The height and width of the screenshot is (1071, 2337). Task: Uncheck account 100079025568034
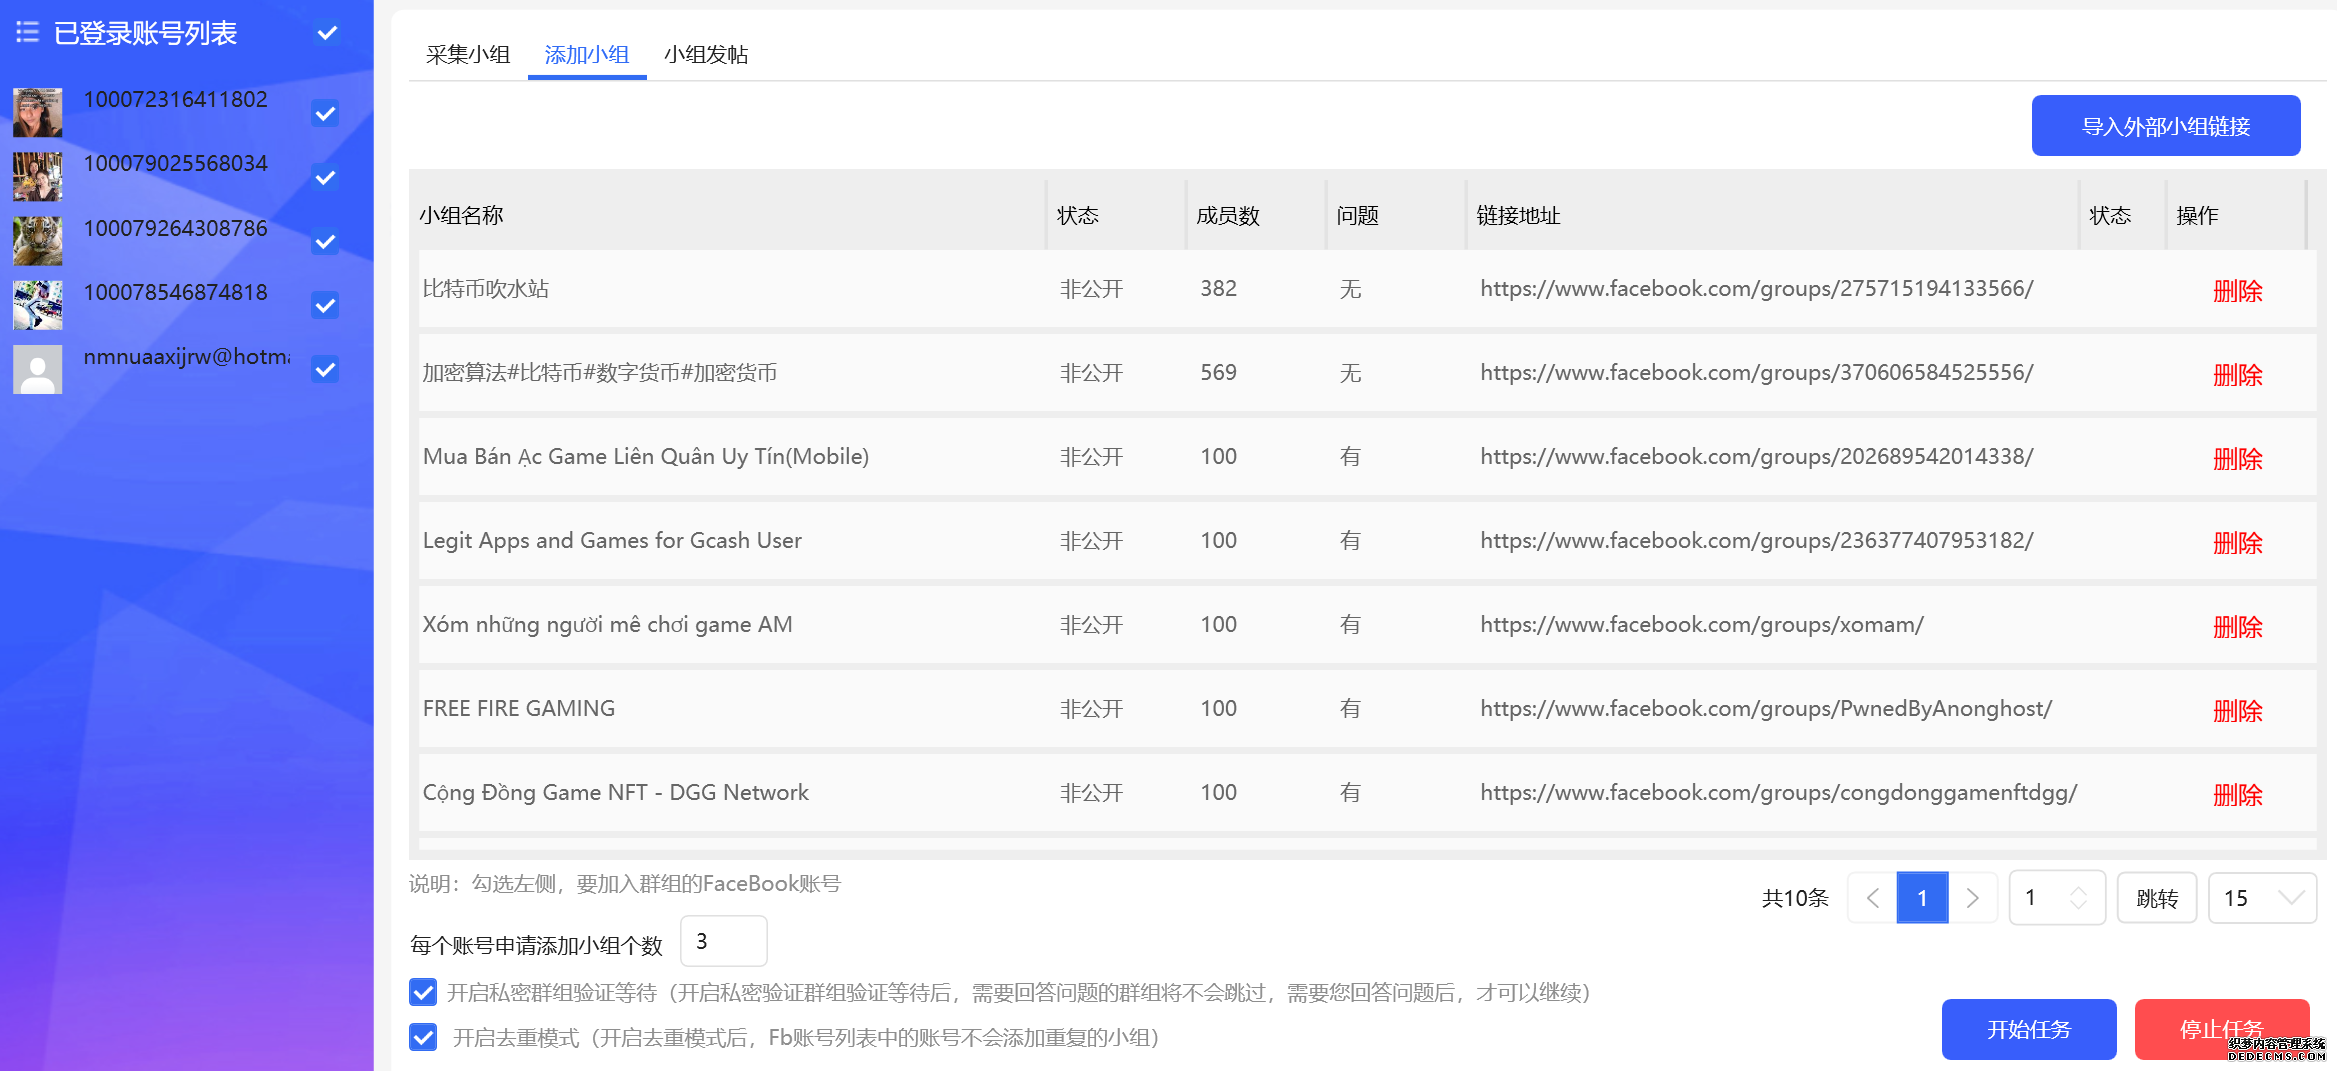(x=324, y=177)
